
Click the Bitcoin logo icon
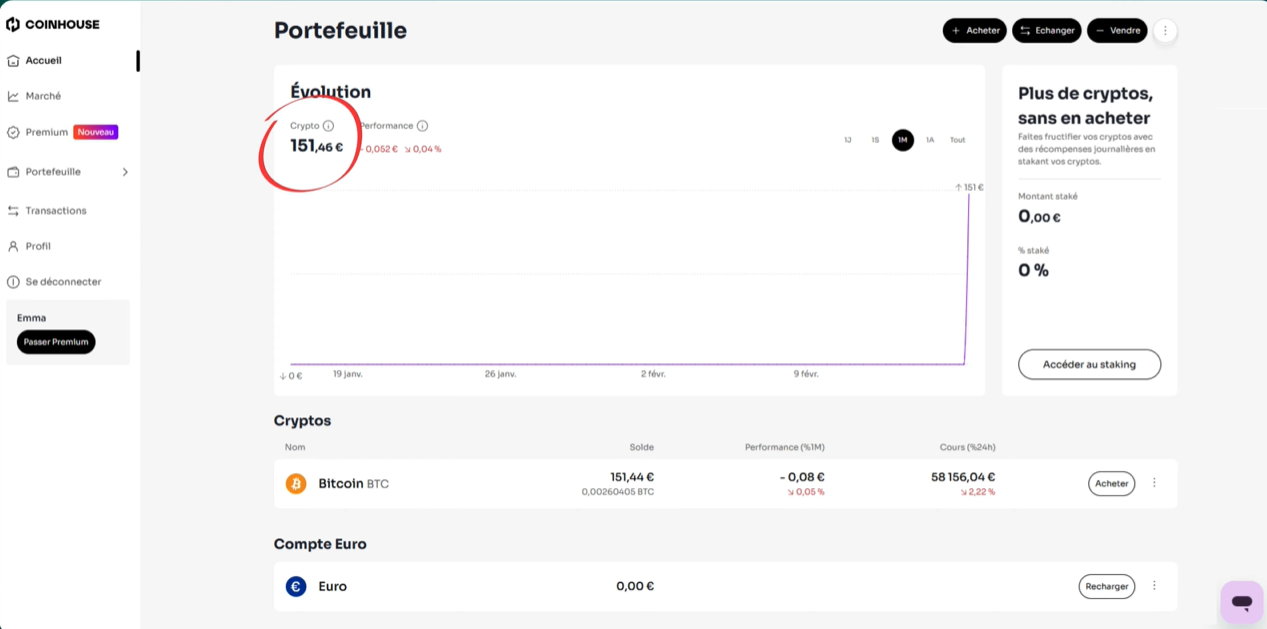click(x=296, y=484)
